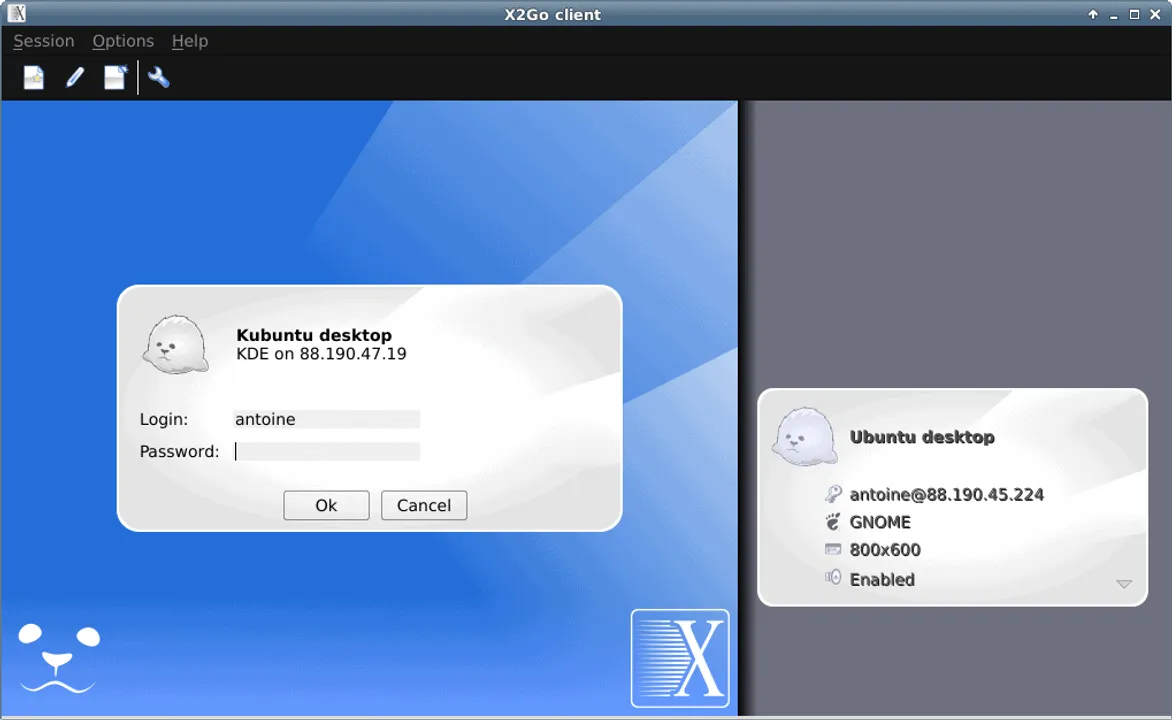The height and width of the screenshot is (720, 1172).
Task: Click the Enabled sound status text
Action: coord(882,579)
